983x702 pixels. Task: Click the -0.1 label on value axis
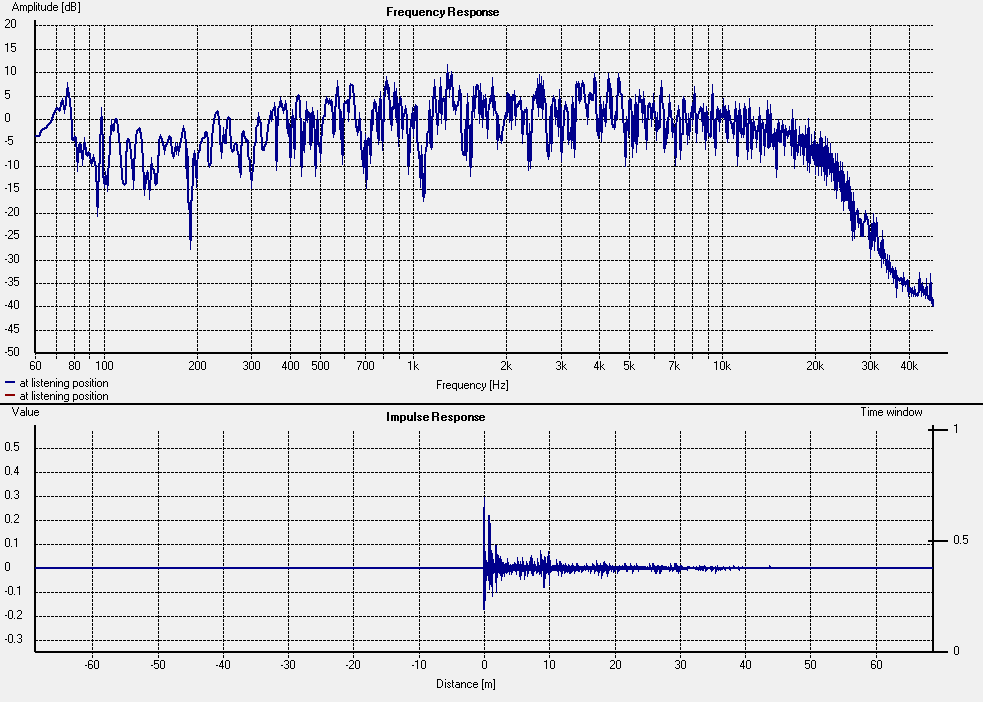click(x=13, y=591)
